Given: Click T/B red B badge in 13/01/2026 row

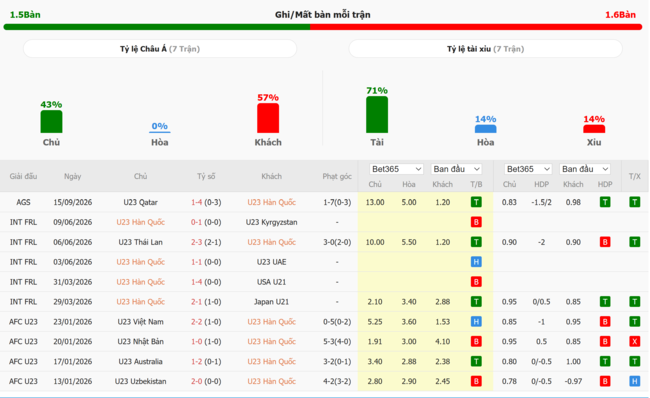Looking at the screenshot, I should (x=476, y=381).
